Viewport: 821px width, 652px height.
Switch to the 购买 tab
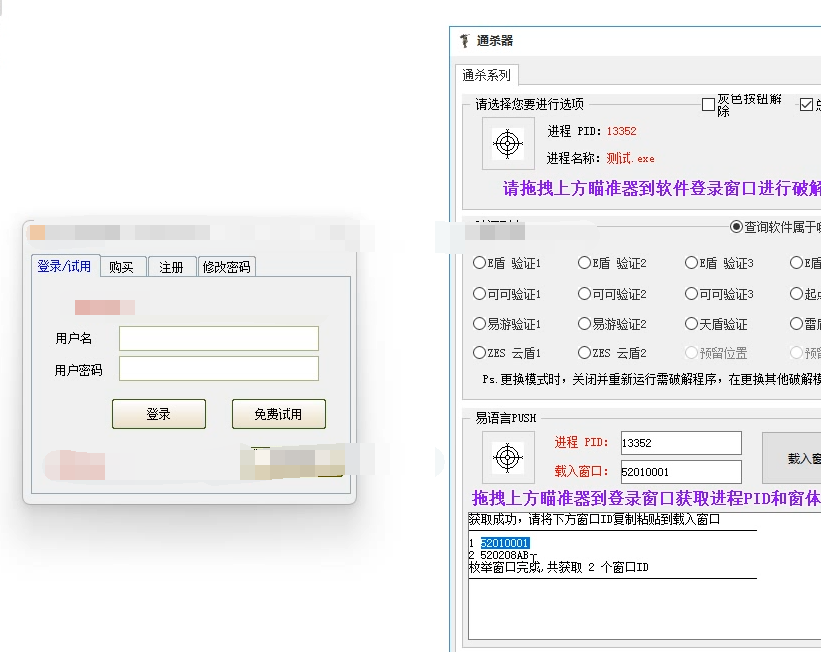click(x=121, y=267)
